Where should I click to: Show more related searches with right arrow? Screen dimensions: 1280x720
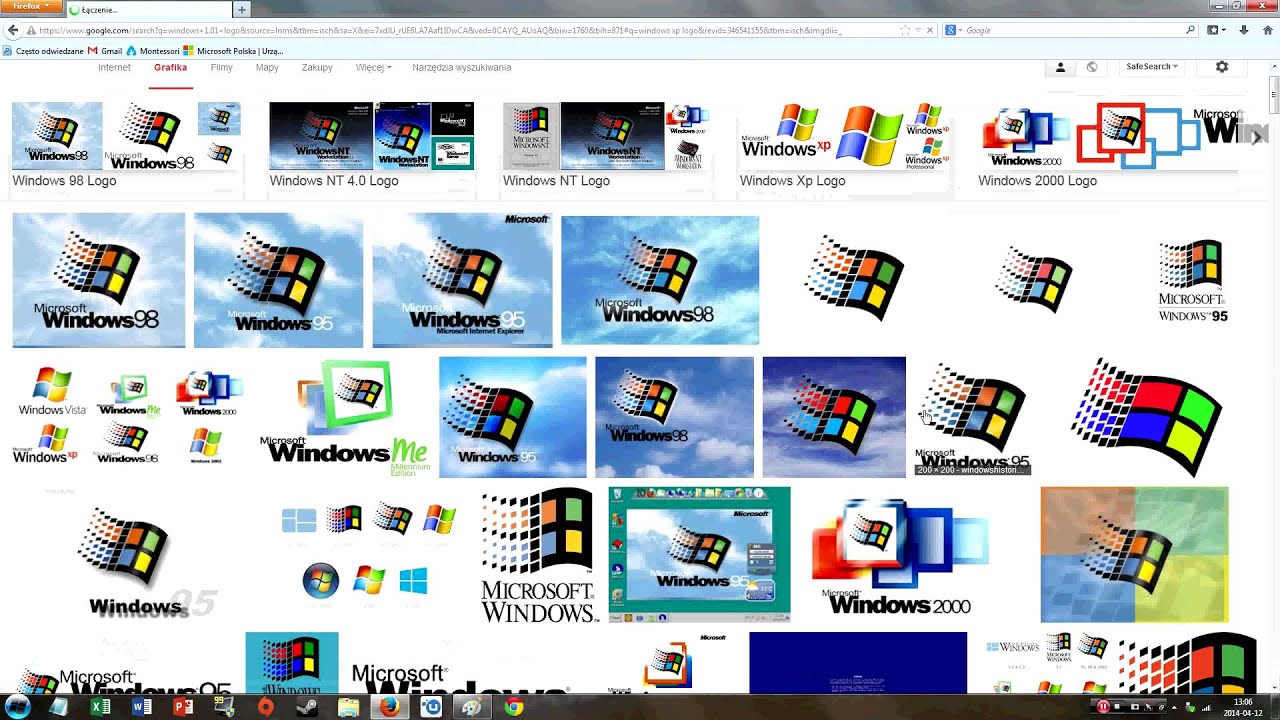1257,137
